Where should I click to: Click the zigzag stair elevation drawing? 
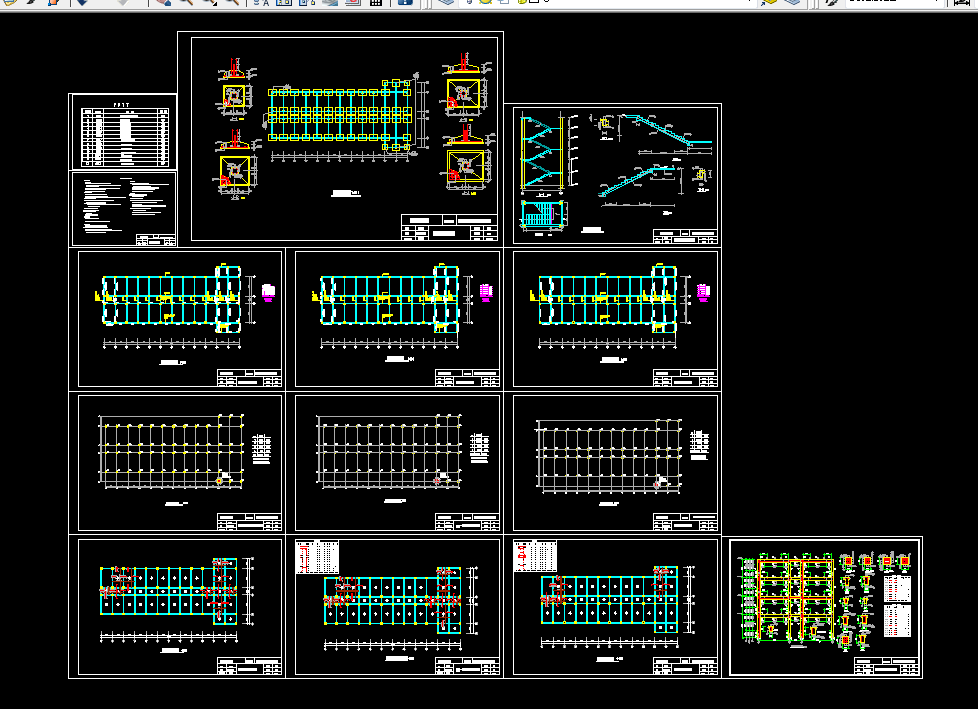point(542,152)
